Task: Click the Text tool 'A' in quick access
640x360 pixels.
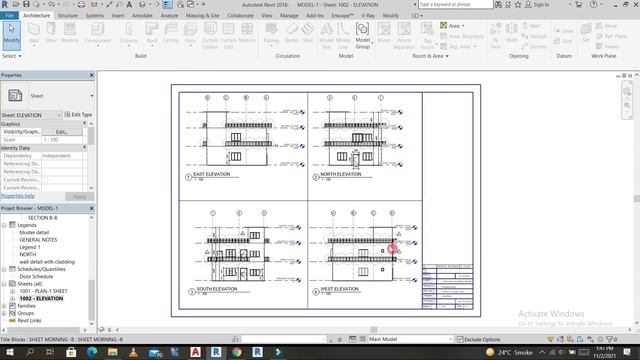Action: pyautogui.click(x=129, y=4)
